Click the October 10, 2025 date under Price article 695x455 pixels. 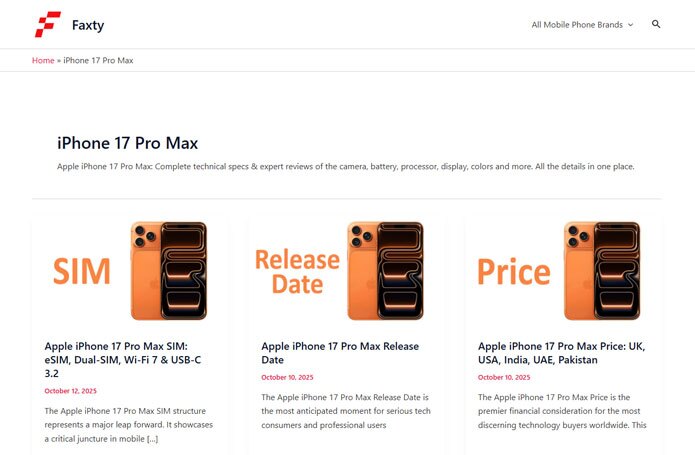point(504,377)
